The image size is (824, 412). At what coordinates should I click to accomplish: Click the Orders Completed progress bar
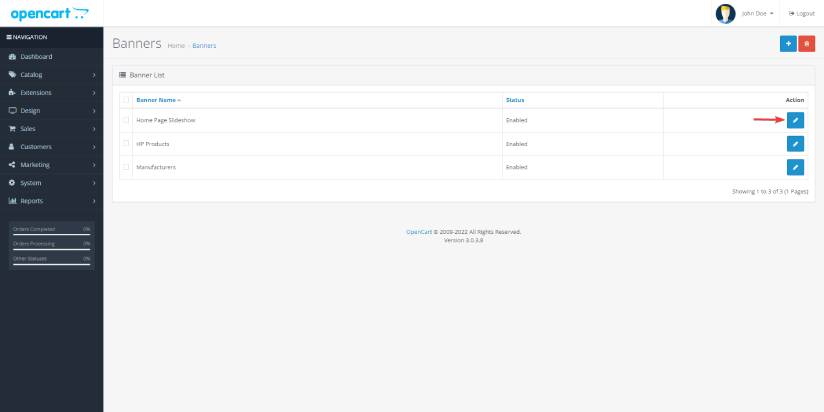tap(51, 233)
